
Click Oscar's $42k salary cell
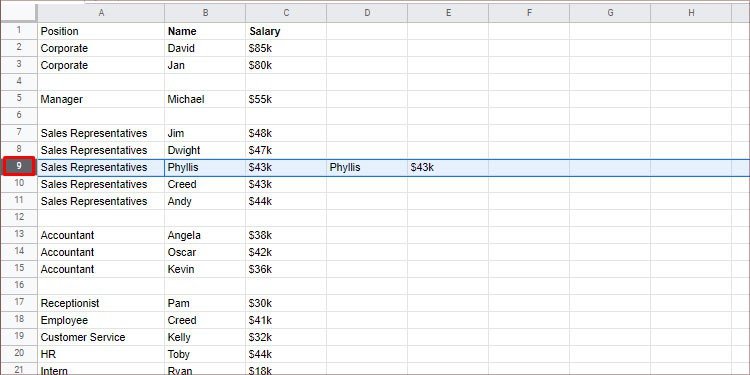coord(286,252)
